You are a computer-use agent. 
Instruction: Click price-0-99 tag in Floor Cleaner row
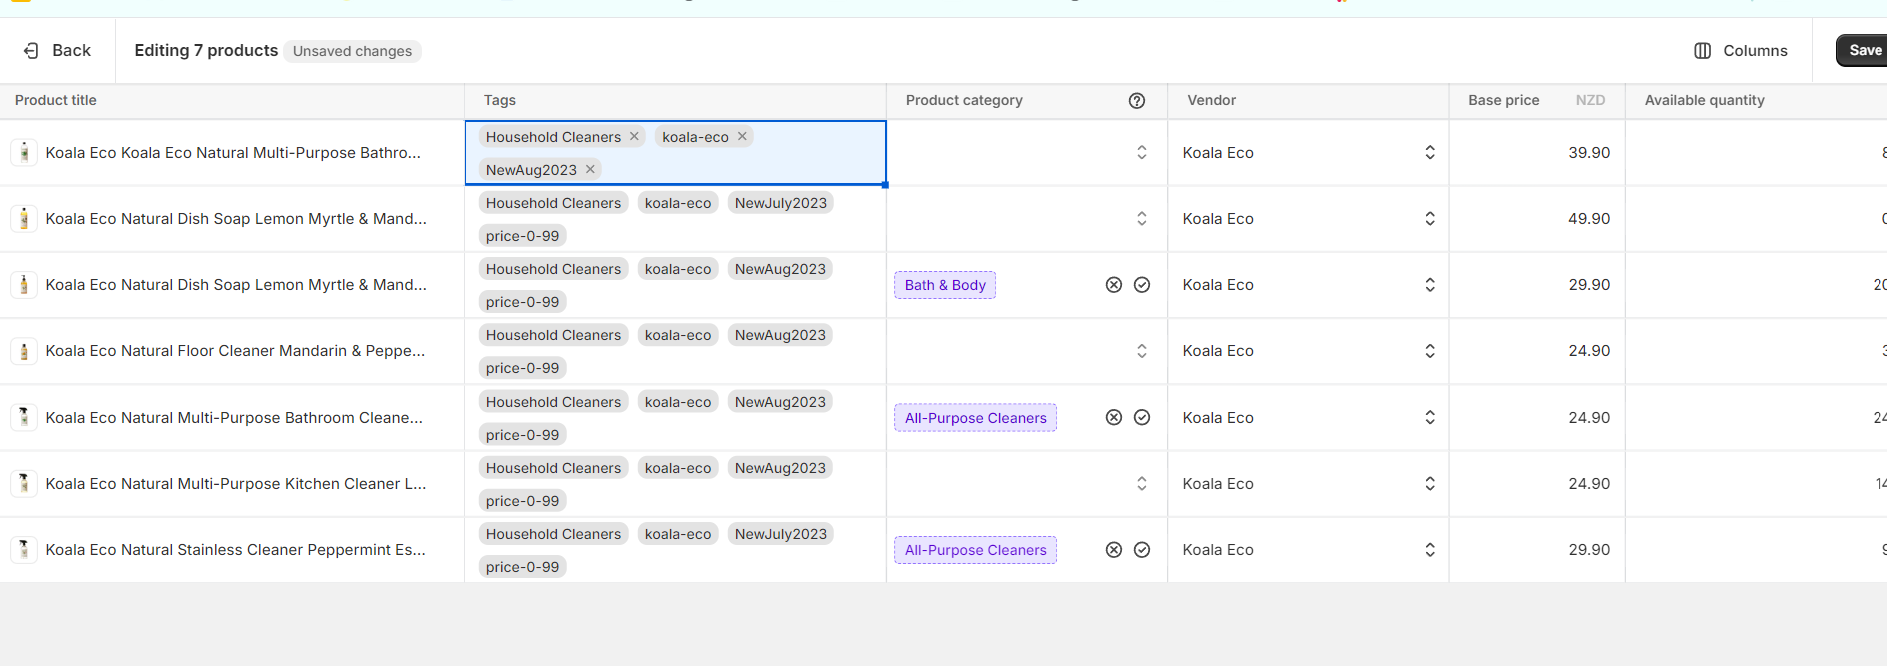click(x=522, y=368)
